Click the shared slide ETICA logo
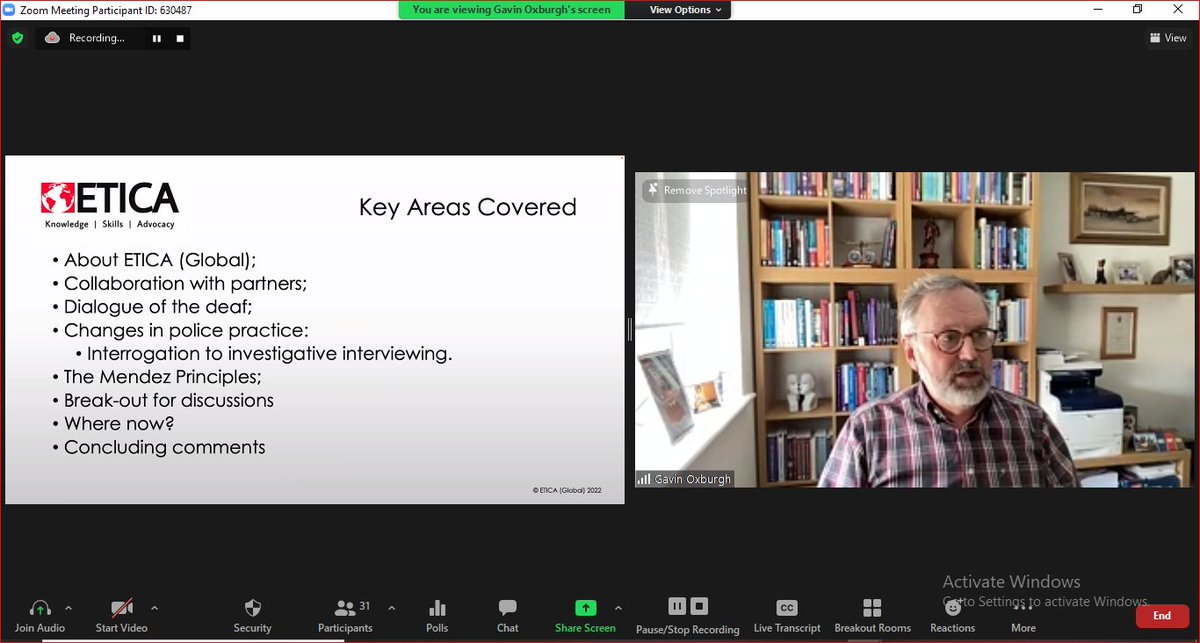Image resolution: width=1200 pixels, height=643 pixels. point(110,206)
